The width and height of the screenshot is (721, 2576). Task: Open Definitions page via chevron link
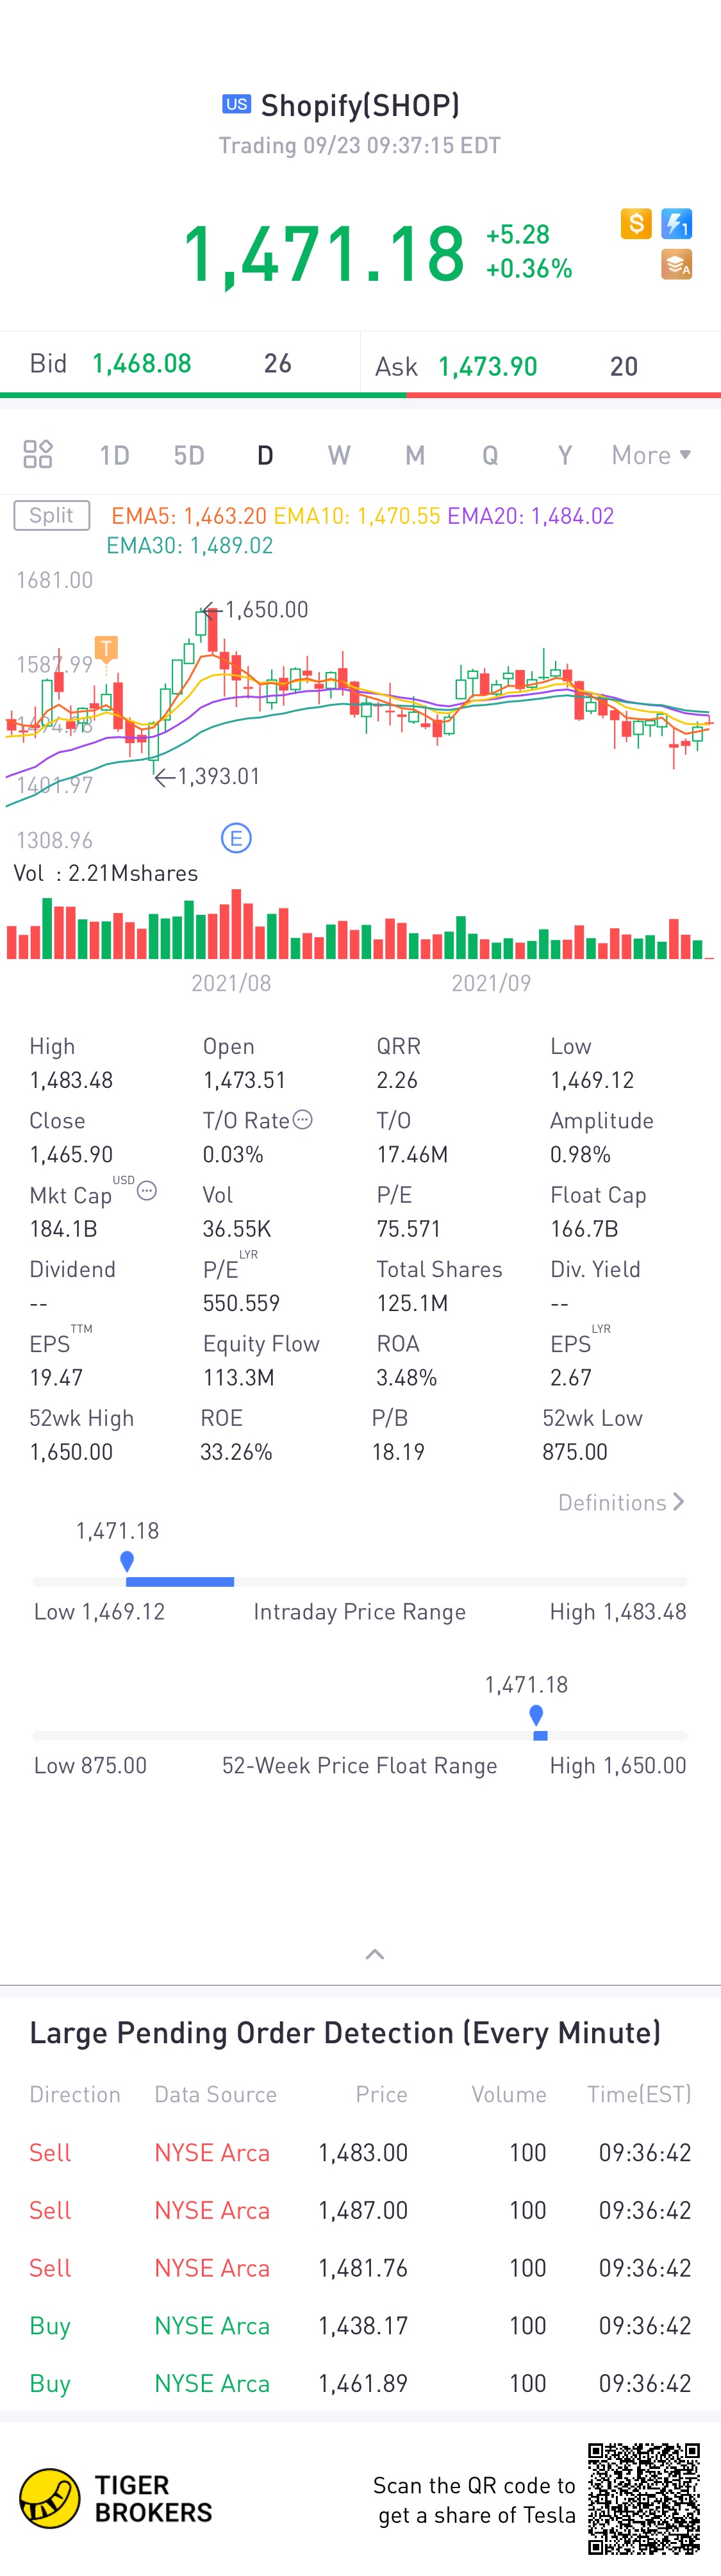[x=621, y=1502]
